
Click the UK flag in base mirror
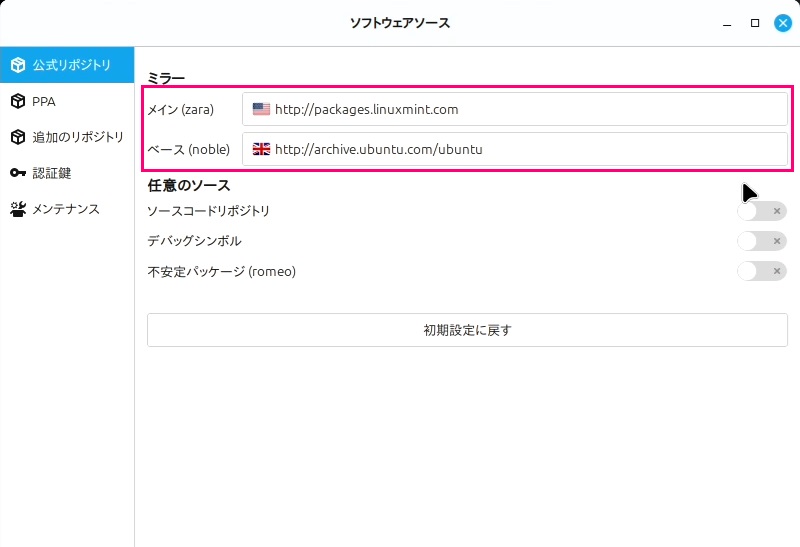click(261, 149)
